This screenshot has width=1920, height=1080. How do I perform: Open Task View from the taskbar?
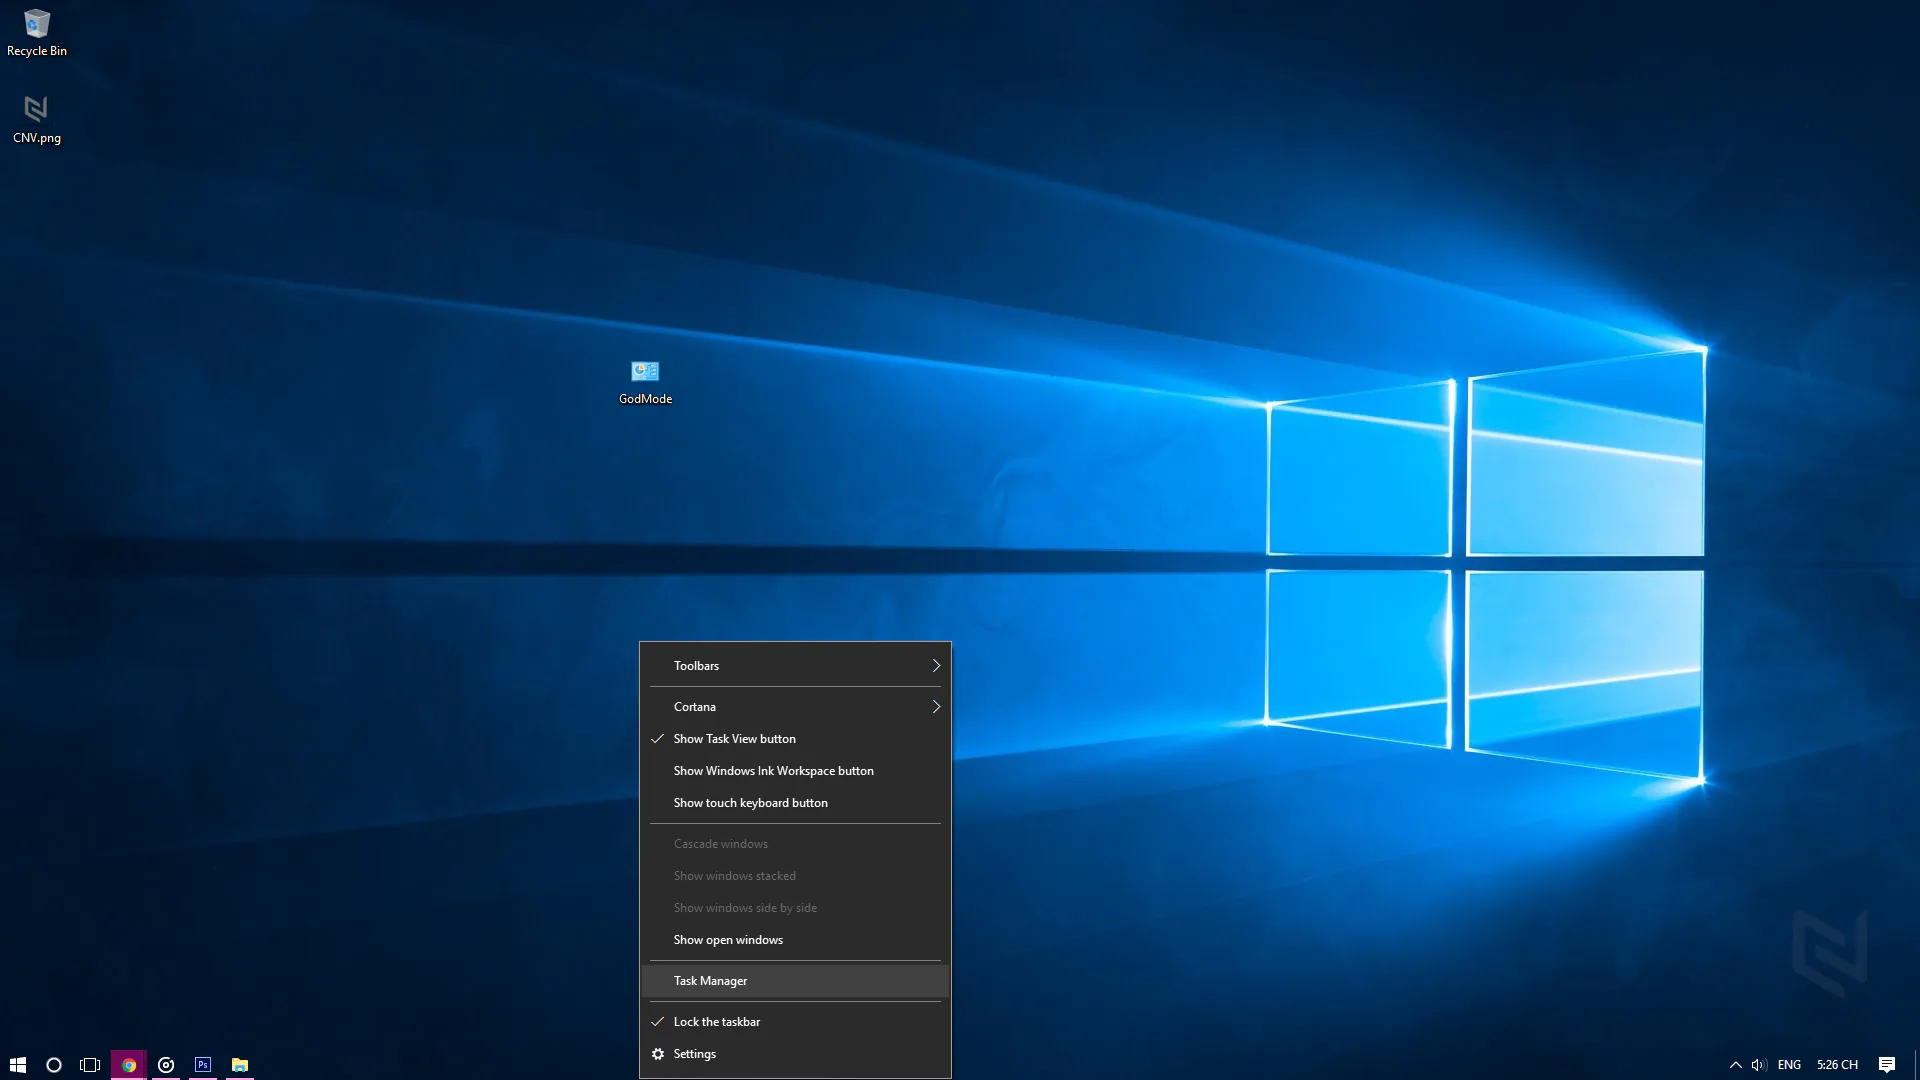[x=90, y=1065]
